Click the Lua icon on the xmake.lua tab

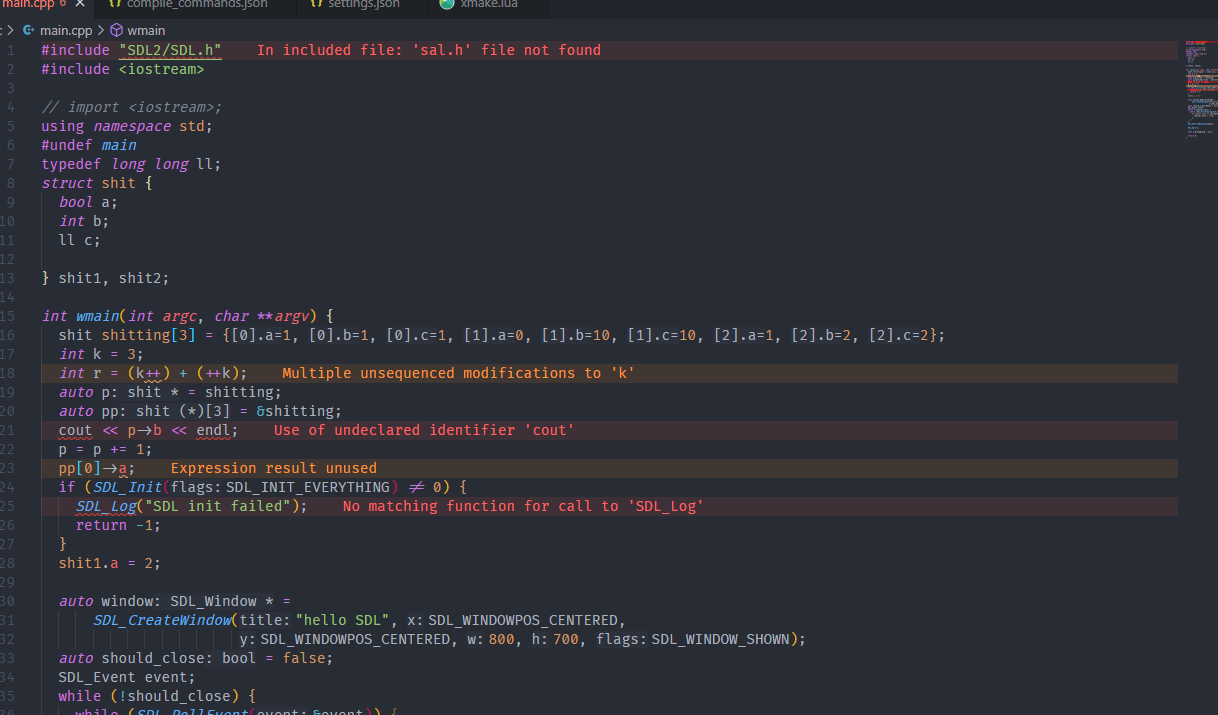pos(446,4)
